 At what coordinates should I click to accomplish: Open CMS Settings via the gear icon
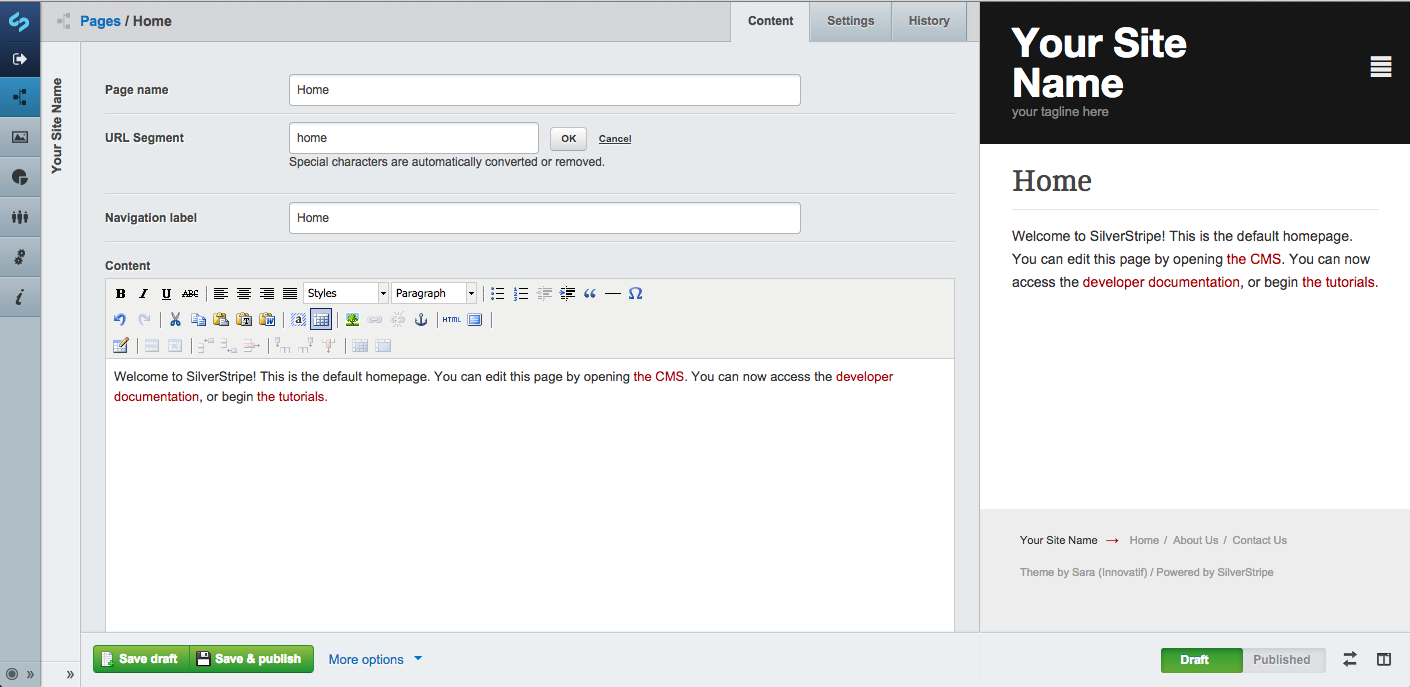click(x=20, y=257)
